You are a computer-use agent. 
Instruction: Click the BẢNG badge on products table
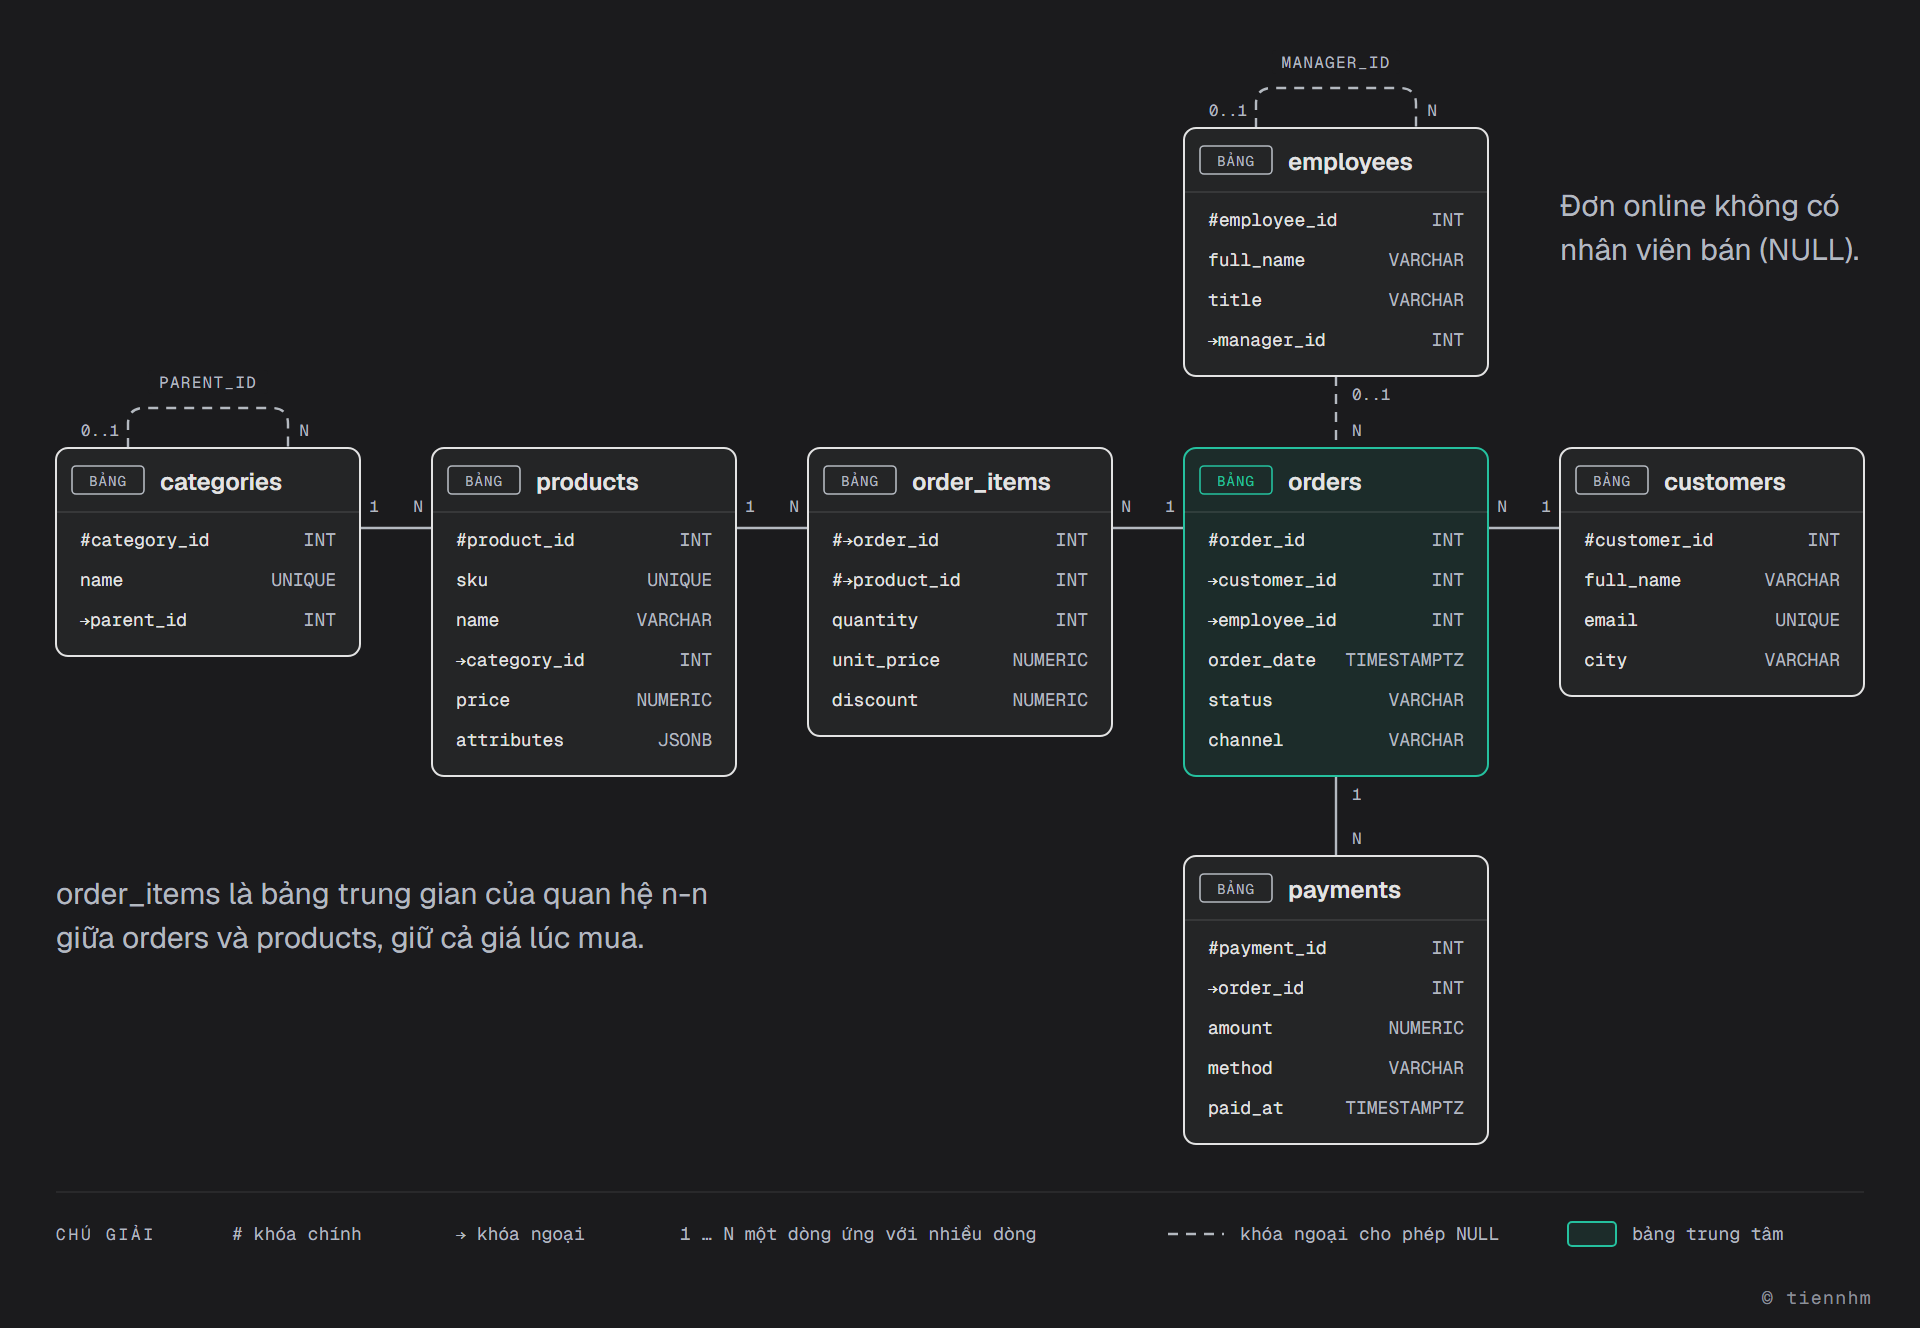point(484,481)
